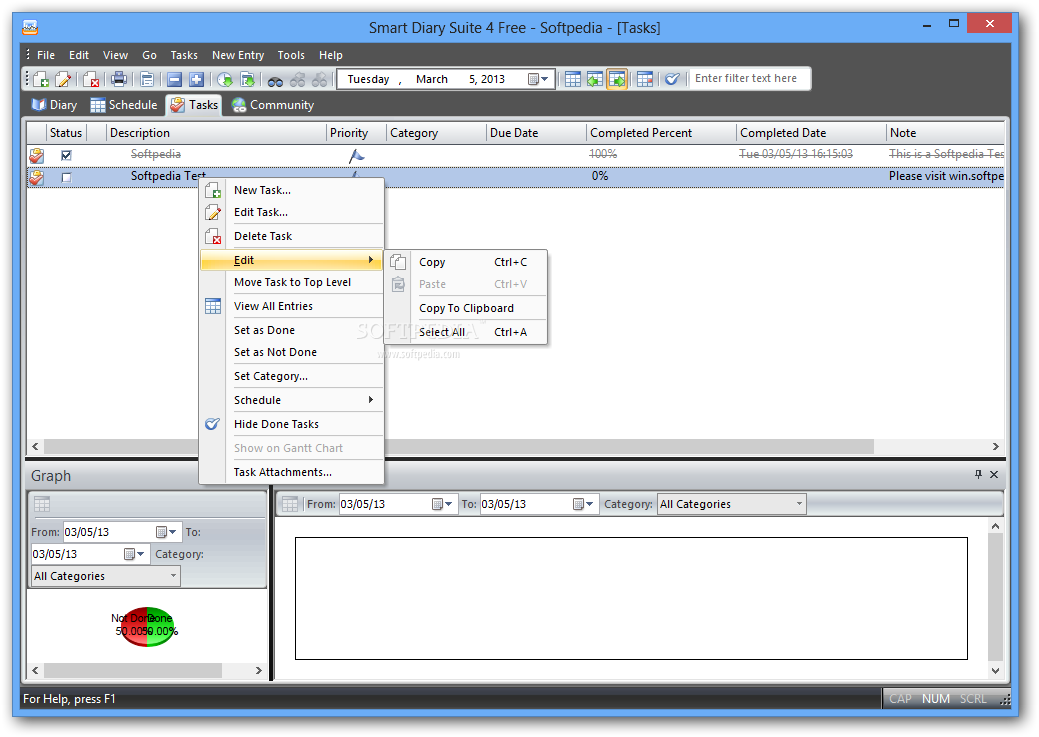Expand the Schedule submenu in the context menu
The width and height of the screenshot is (1039, 737).
(x=292, y=400)
